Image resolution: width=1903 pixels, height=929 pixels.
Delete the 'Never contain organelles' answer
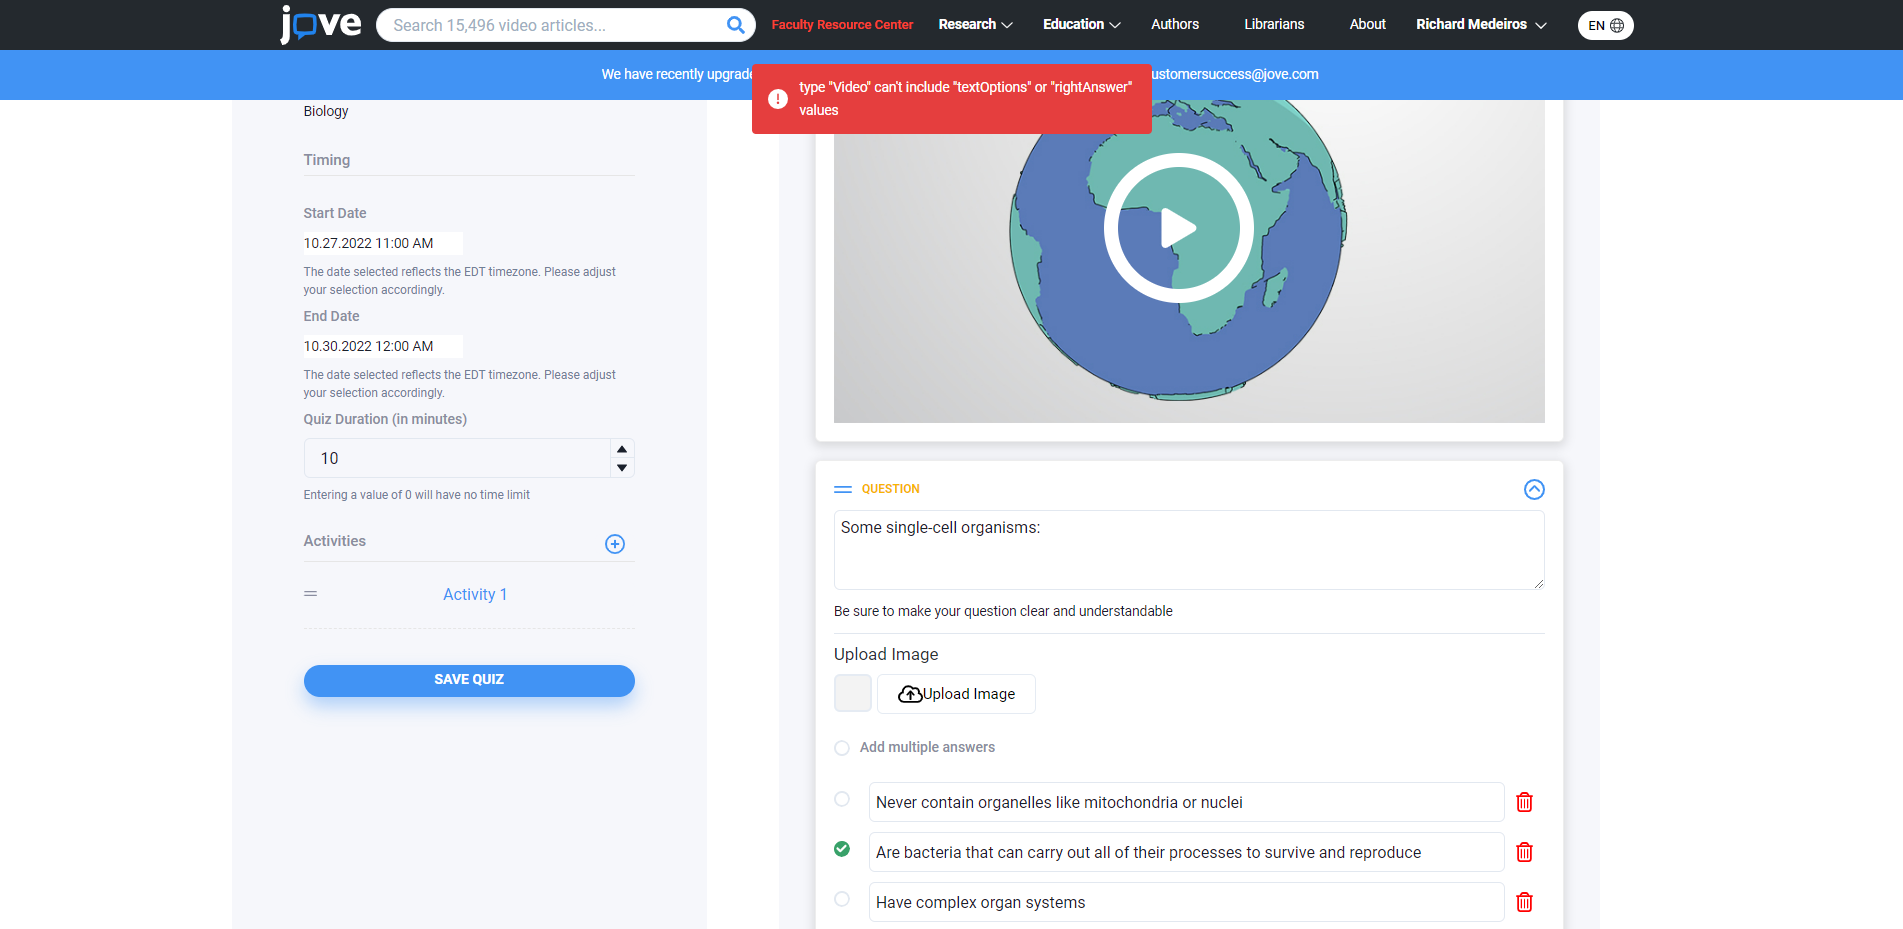pos(1524,802)
